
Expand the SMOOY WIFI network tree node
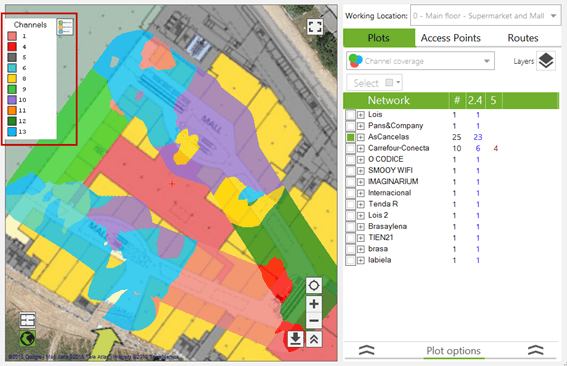point(361,171)
